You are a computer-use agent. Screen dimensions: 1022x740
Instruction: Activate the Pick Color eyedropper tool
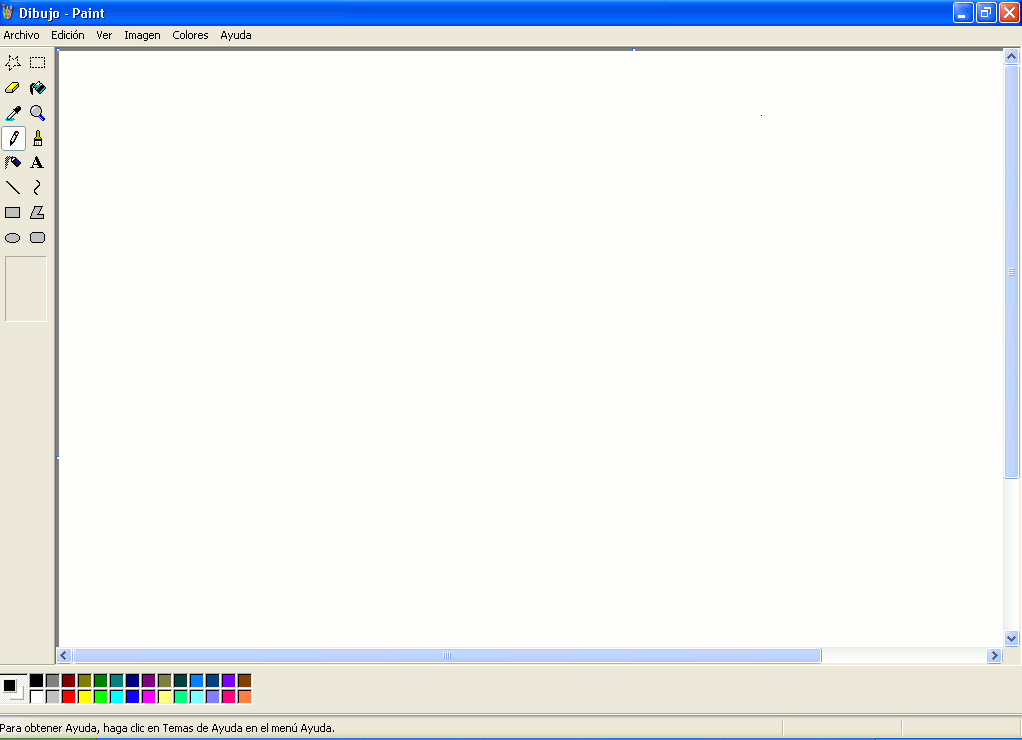(x=13, y=113)
